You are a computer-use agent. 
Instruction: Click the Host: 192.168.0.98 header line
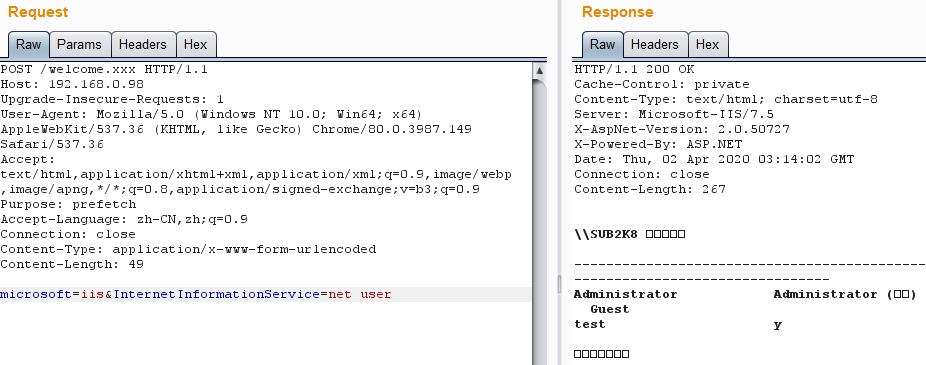pyautogui.click(x=72, y=84)
